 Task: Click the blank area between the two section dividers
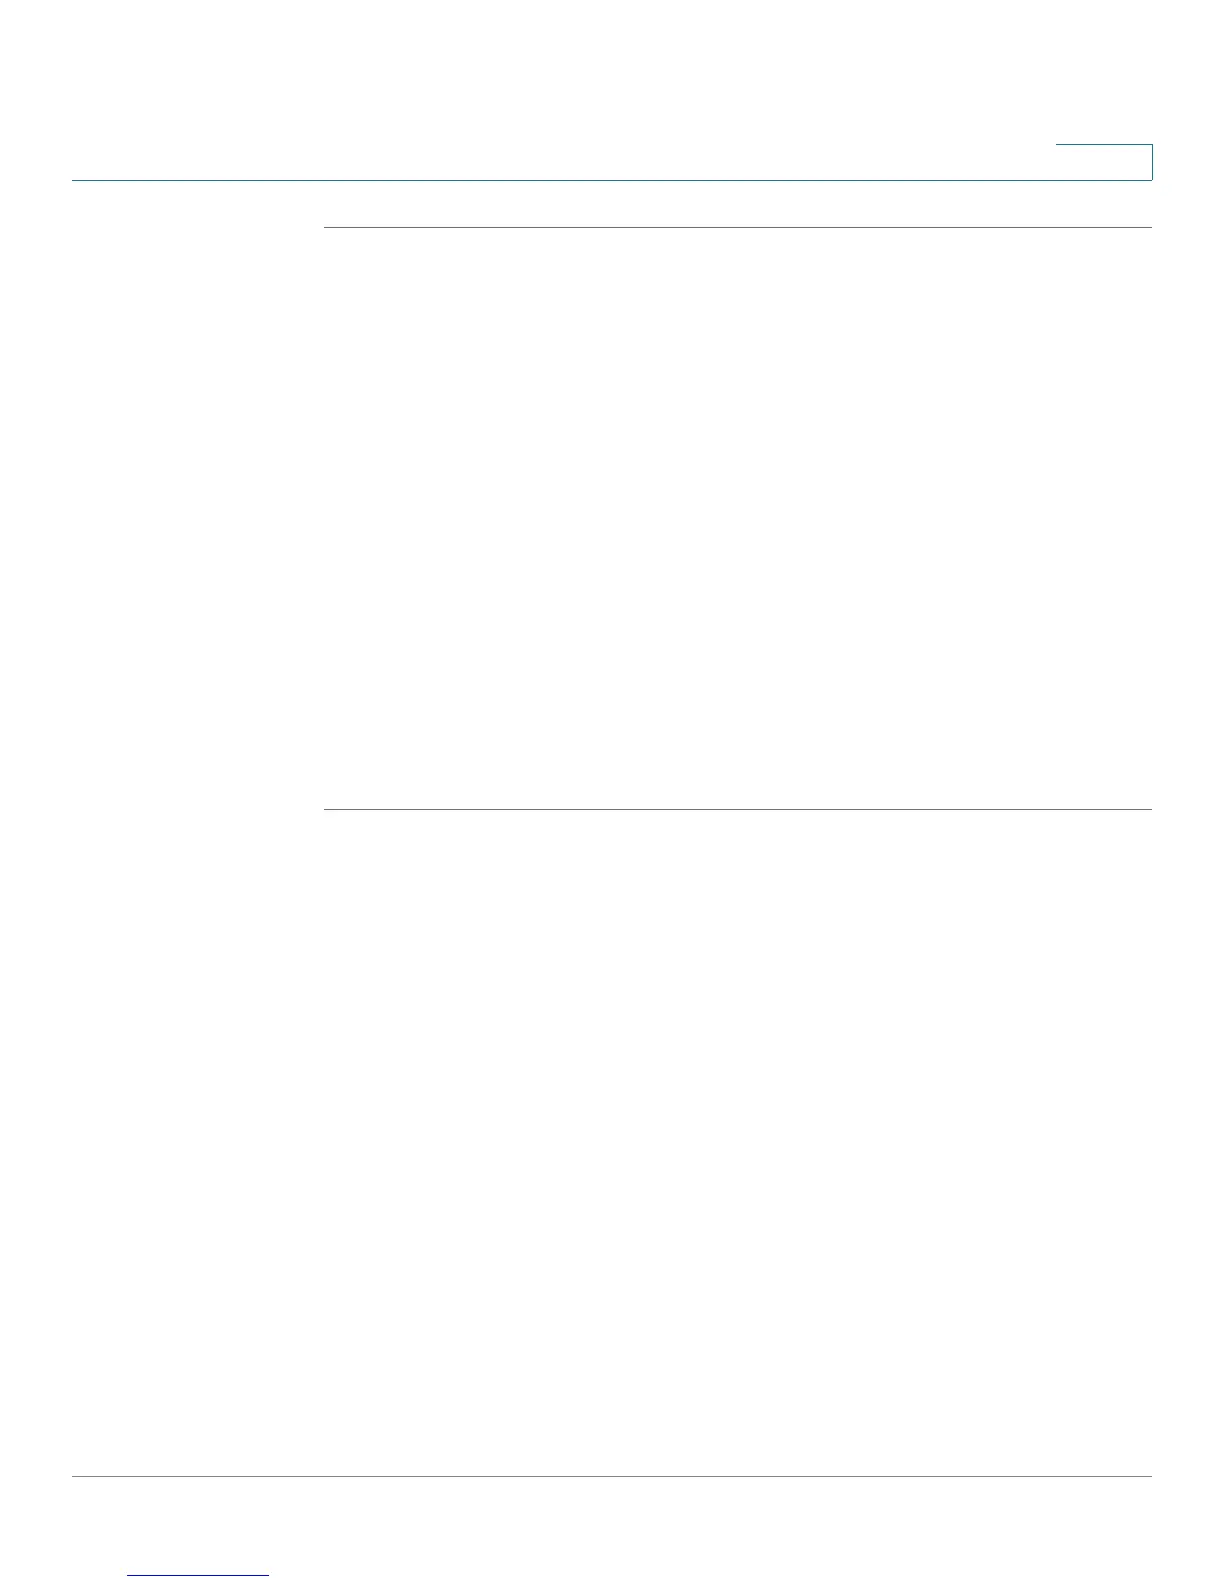coord(738,518)
